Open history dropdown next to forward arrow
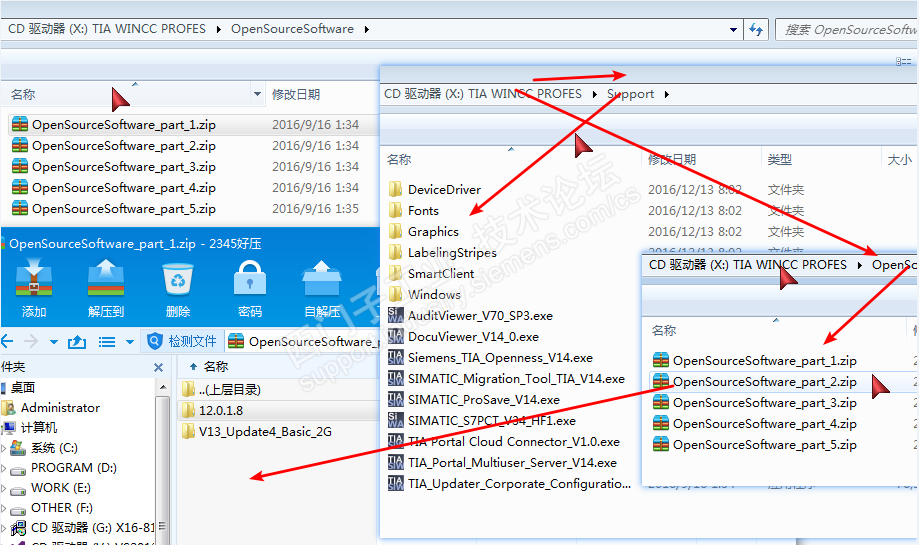The height and width of the screenshot is (545, 919). click(x=53, y=342)
